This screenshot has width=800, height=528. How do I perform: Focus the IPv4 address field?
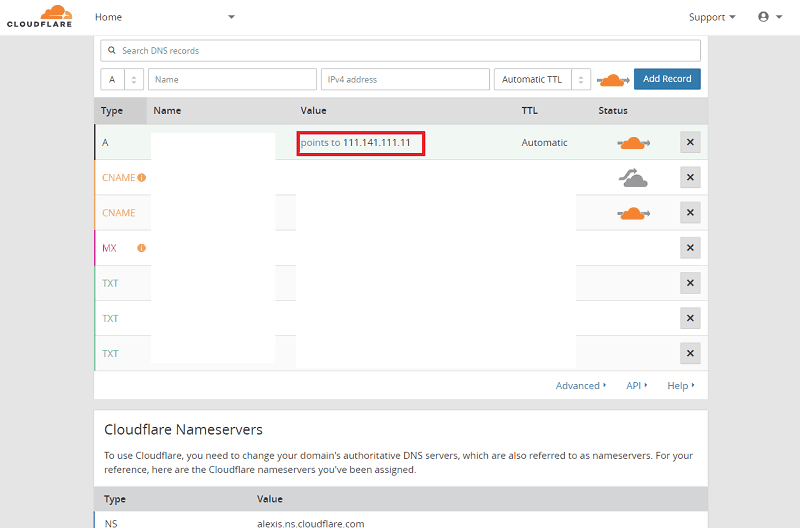click(x=405, y=79)
